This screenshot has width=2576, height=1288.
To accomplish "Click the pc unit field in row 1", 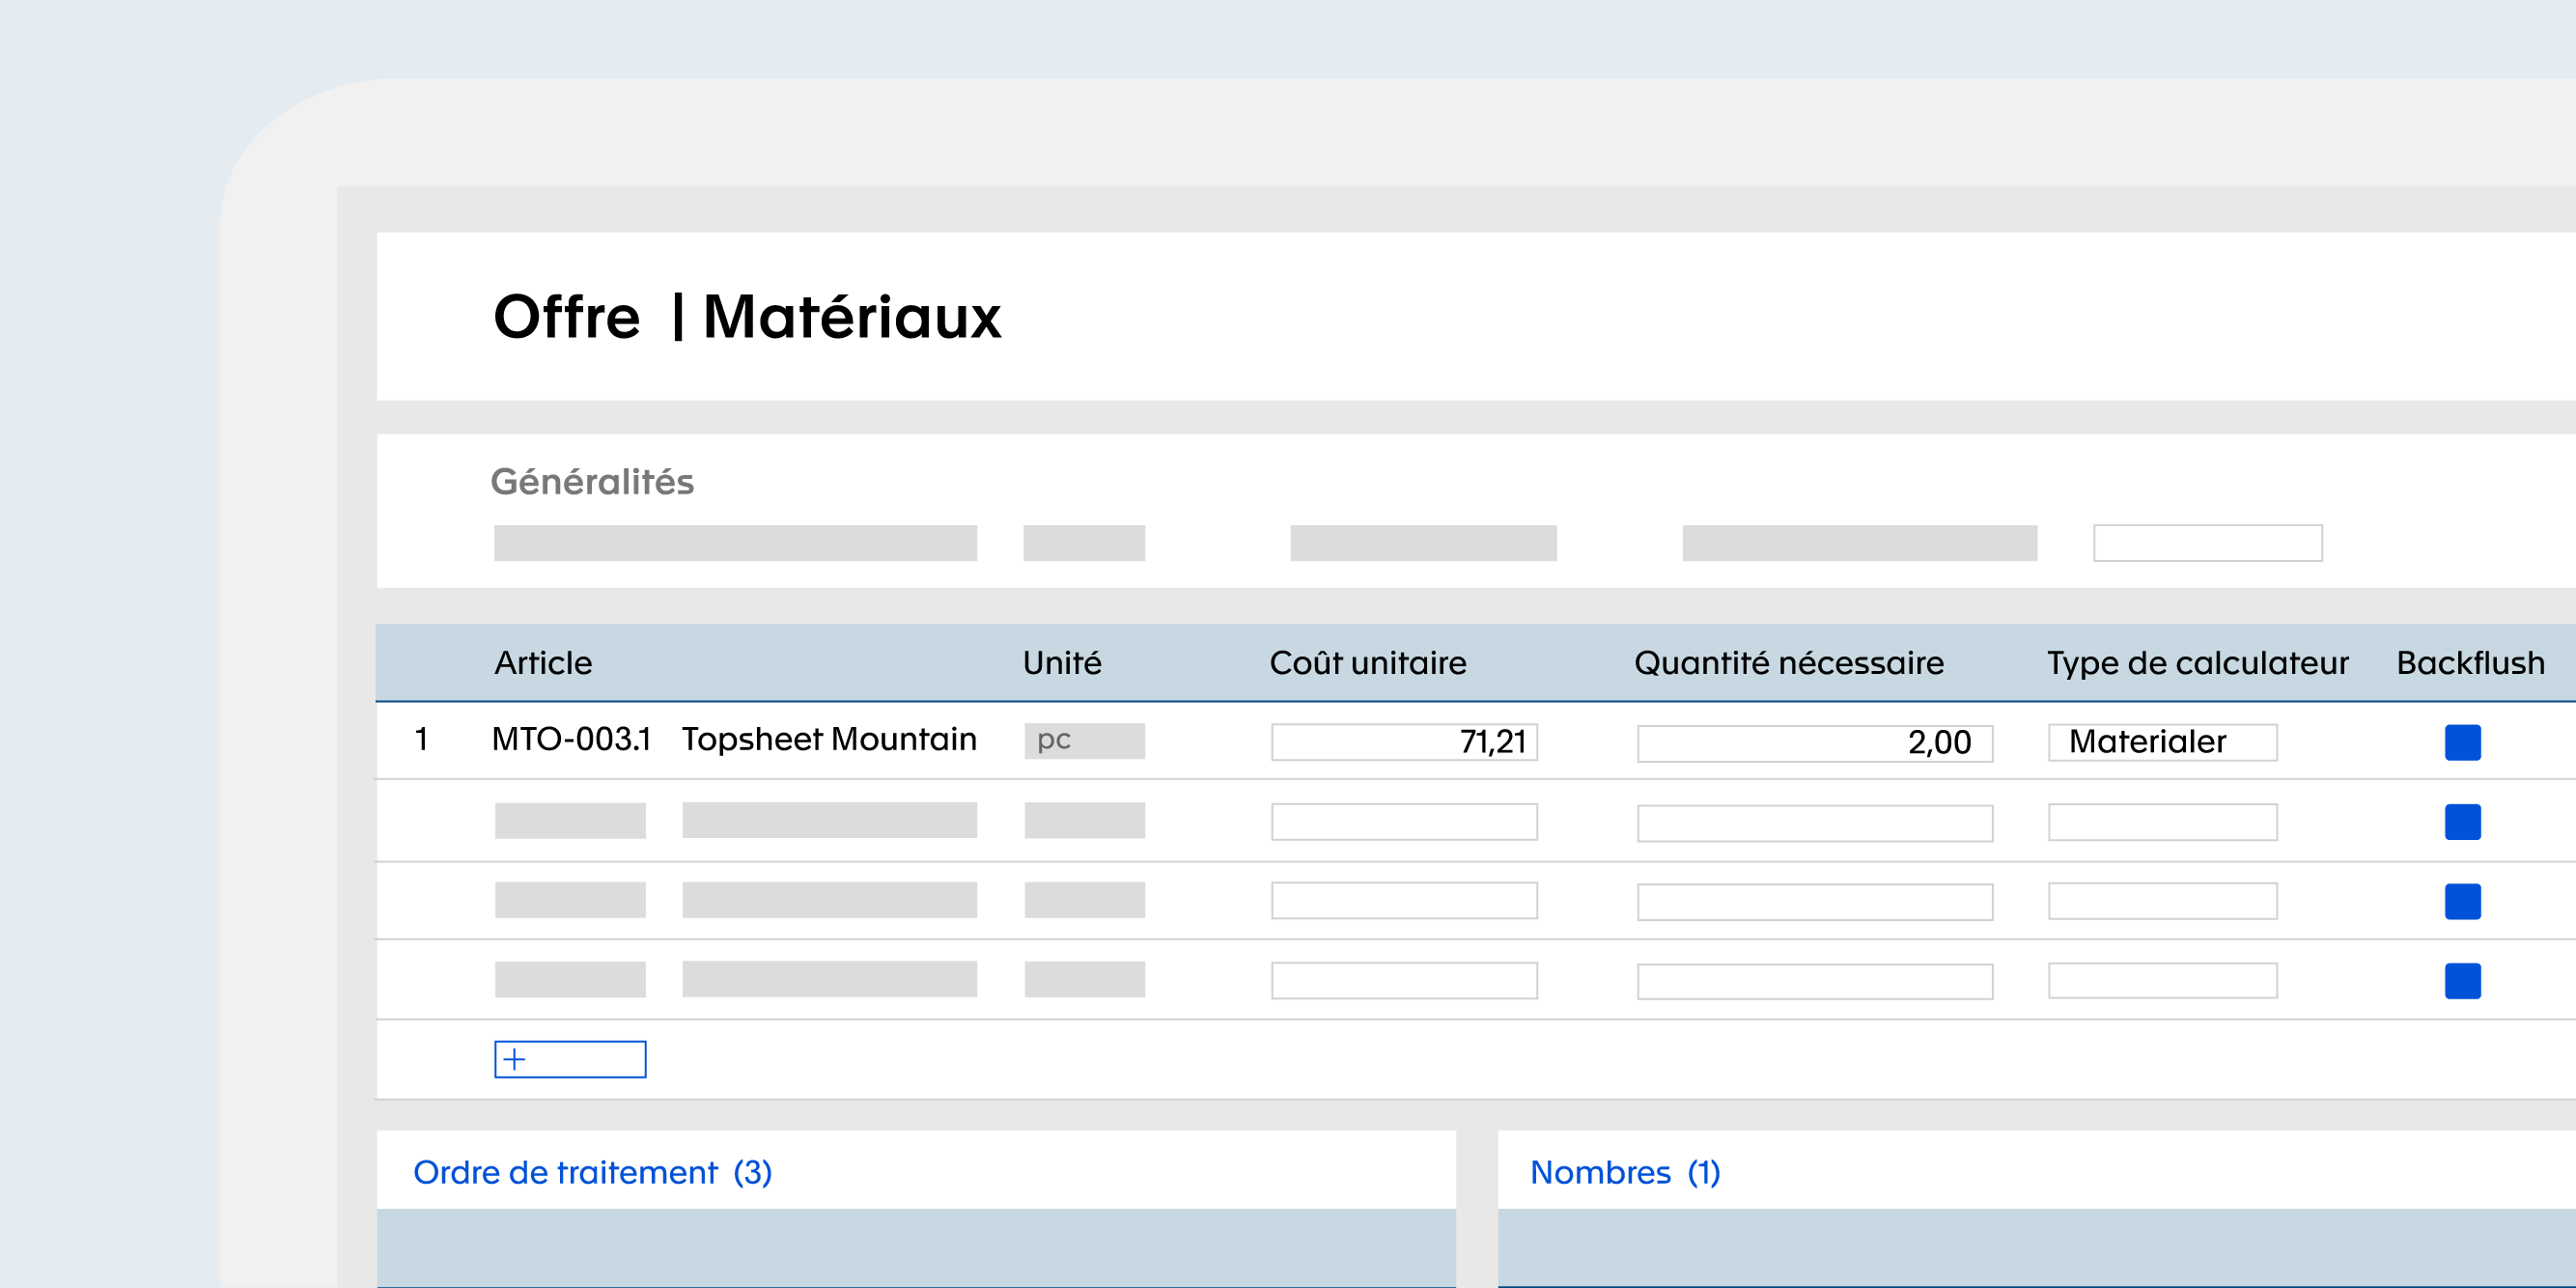I will (1084, 741).
